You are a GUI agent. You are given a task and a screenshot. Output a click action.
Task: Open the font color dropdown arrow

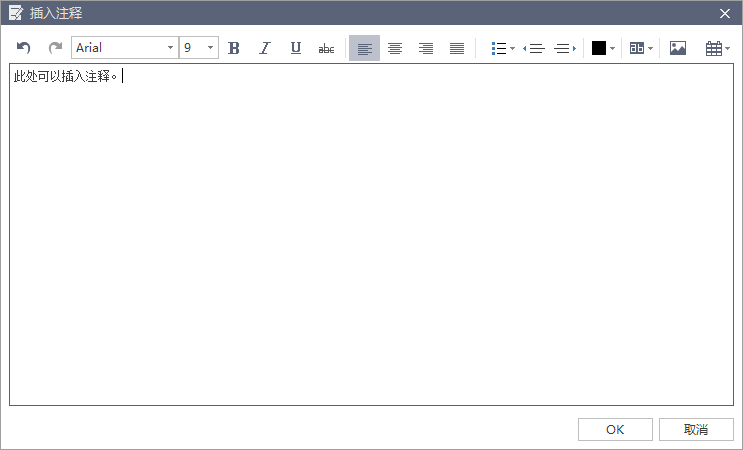click(x=613, y=48)
